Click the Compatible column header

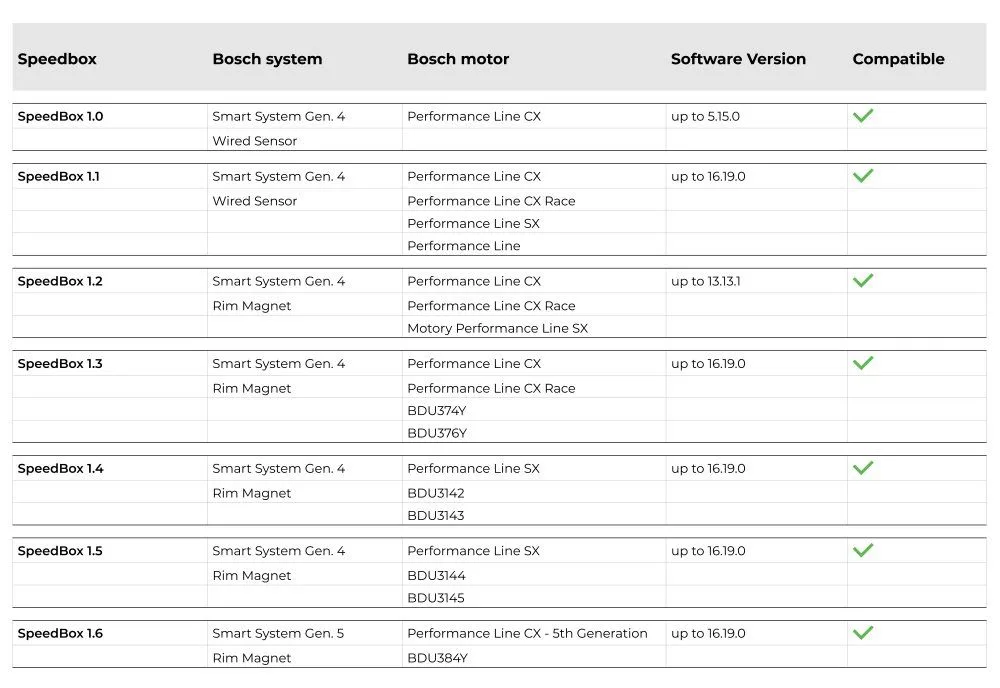coord(898,59)
